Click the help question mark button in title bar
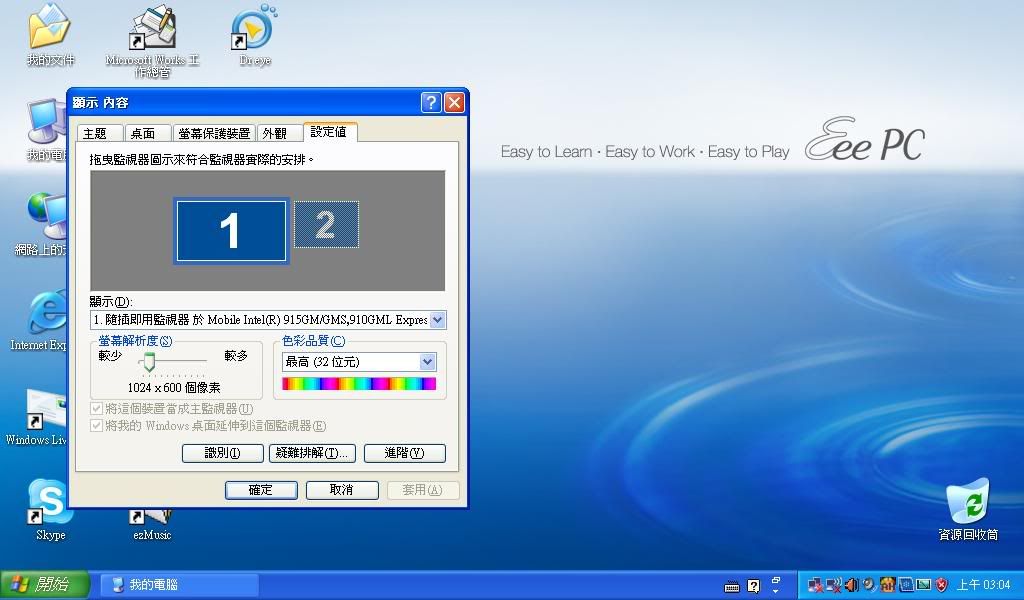Viewport: 1024px width, 600px height. point(431,102)
